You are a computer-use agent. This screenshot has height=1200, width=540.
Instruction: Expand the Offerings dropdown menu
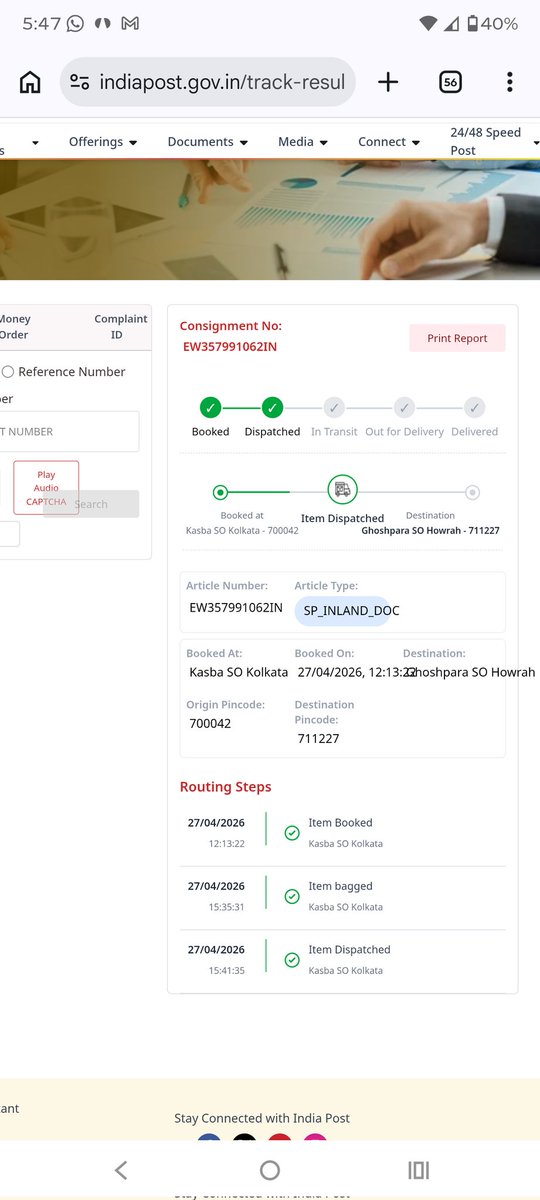tap(103, 142)
